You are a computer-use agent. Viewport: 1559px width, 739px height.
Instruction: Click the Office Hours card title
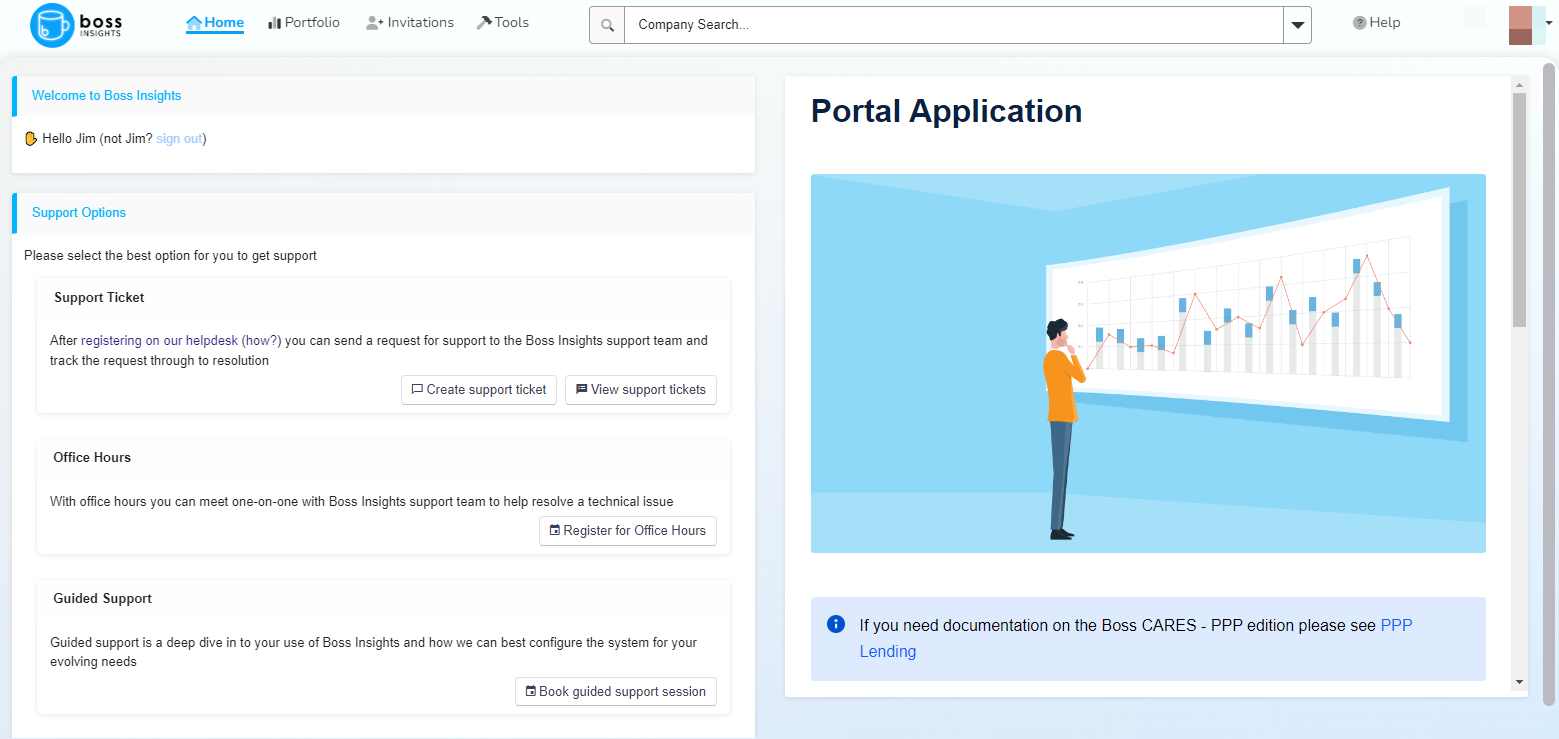click(x=92, y=458)
